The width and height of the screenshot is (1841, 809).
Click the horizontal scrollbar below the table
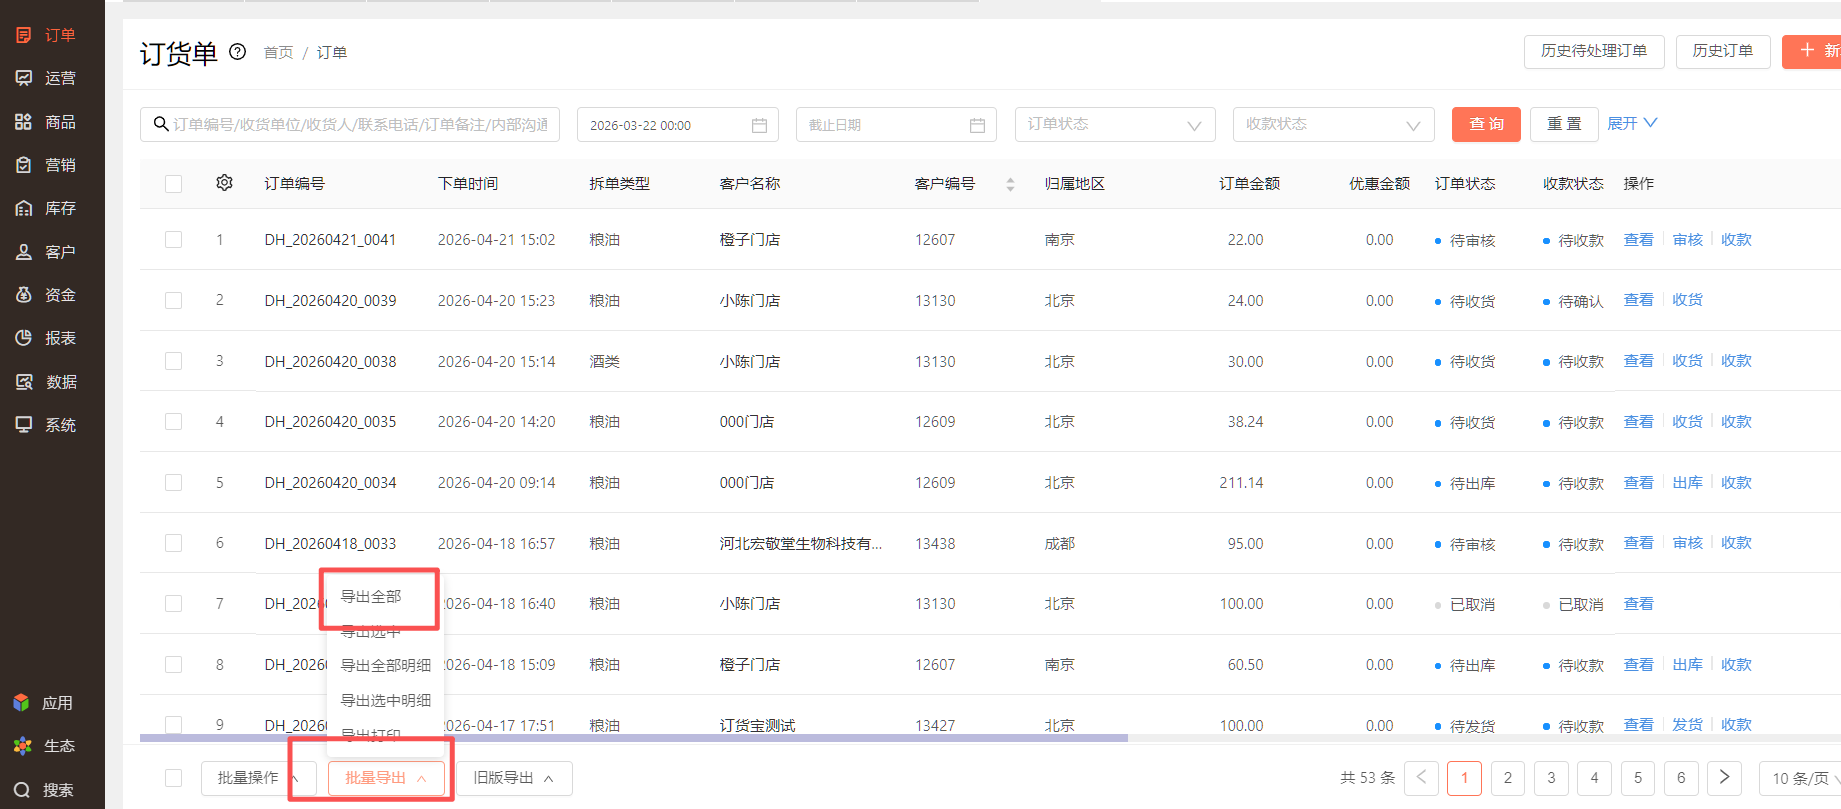click(634, 738)
